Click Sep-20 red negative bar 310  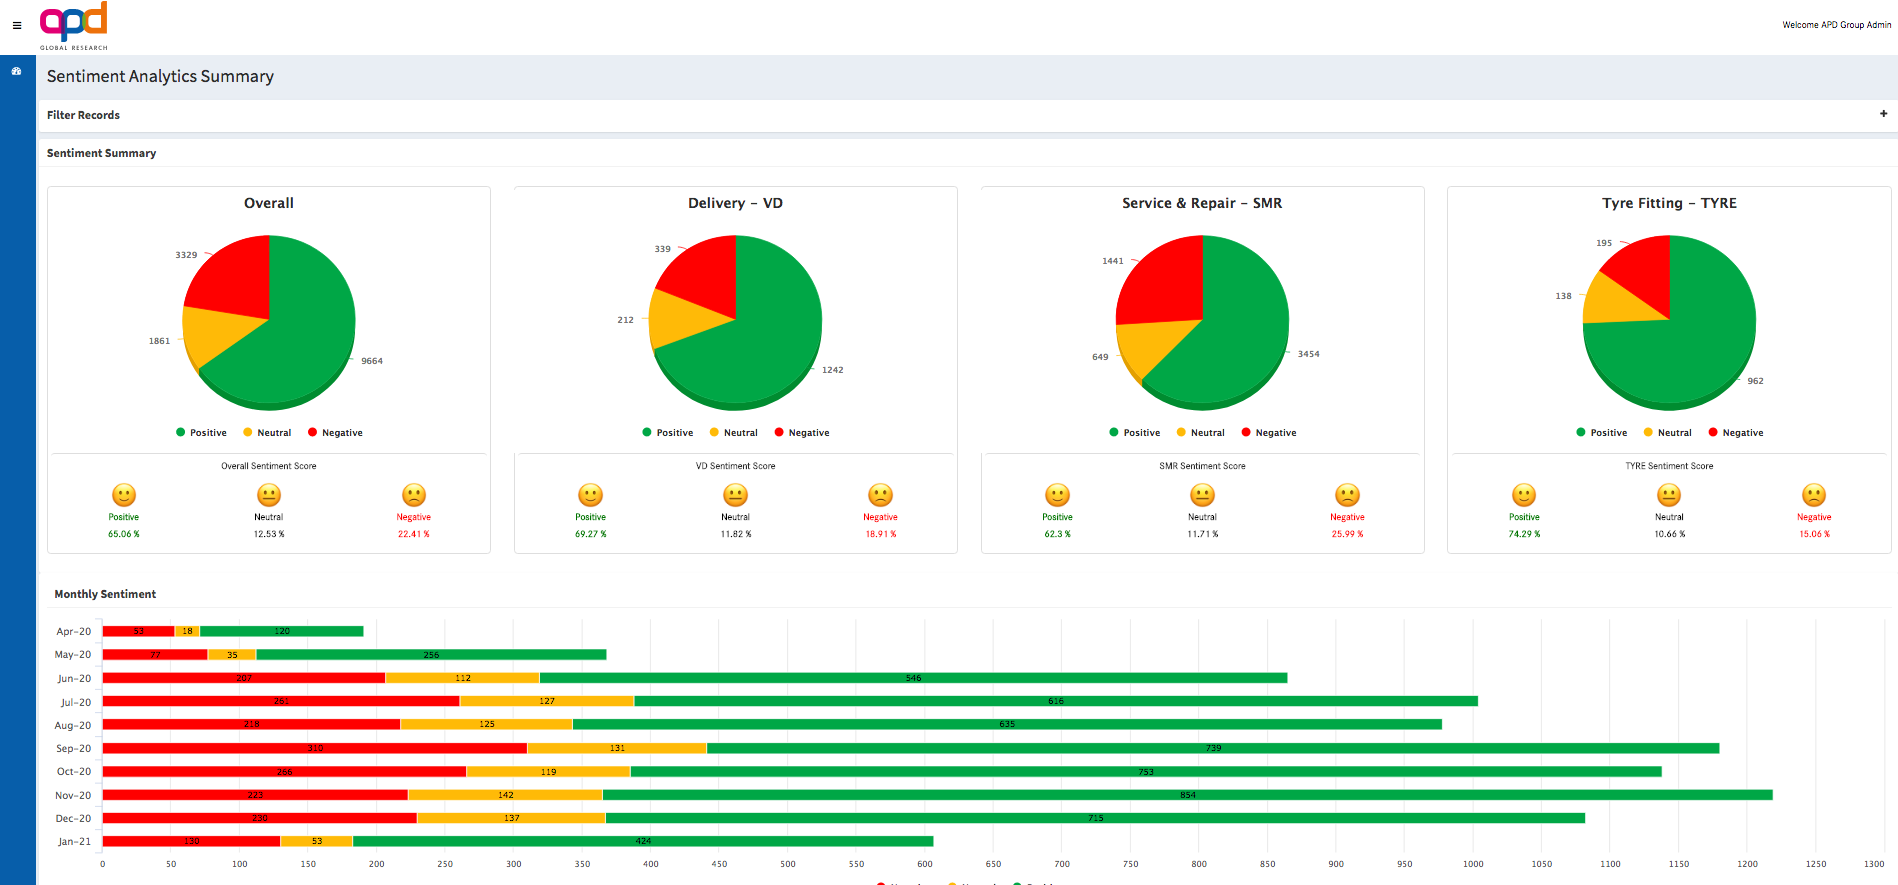tap(315, 748)
